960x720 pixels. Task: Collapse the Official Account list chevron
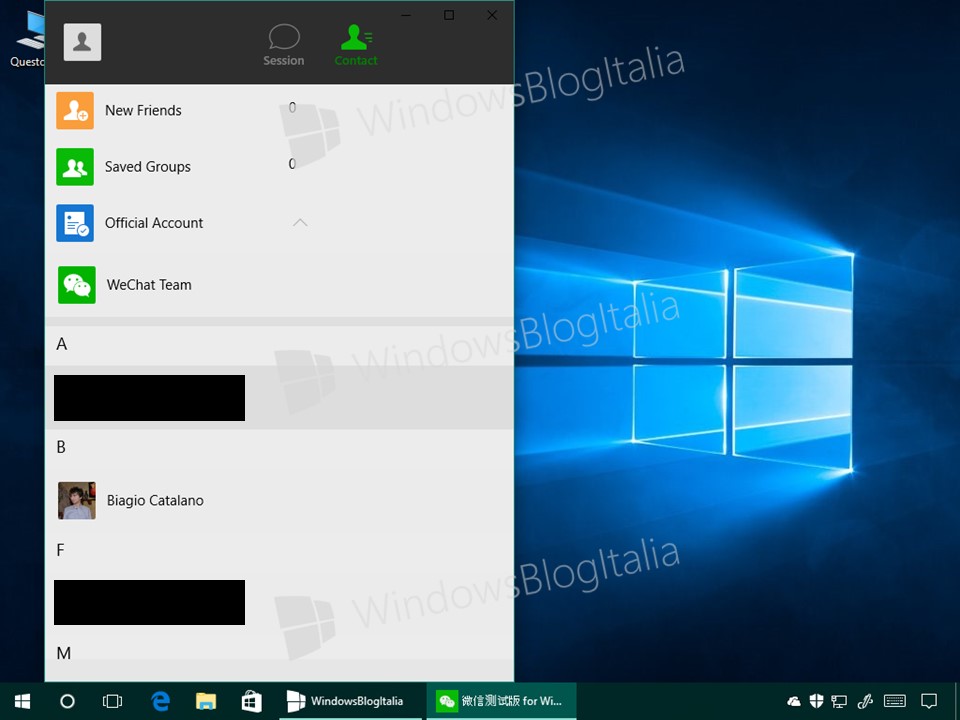300,223
